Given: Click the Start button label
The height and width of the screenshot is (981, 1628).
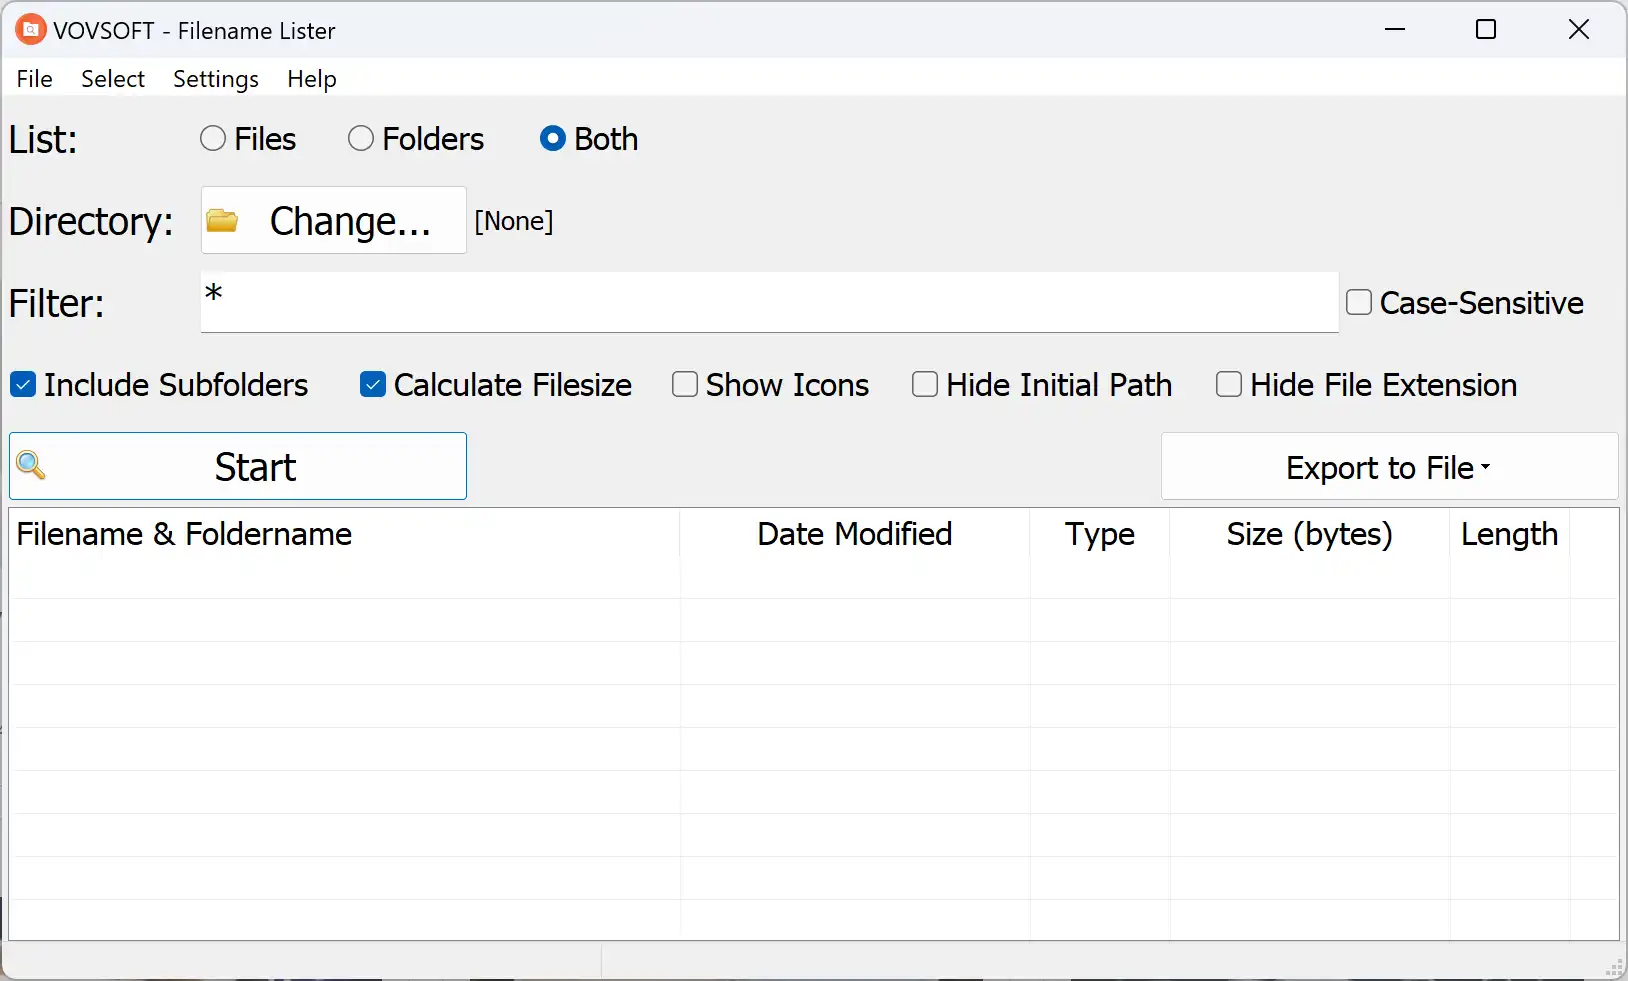Looking at the screenshot, I should [x=256, y=467].
